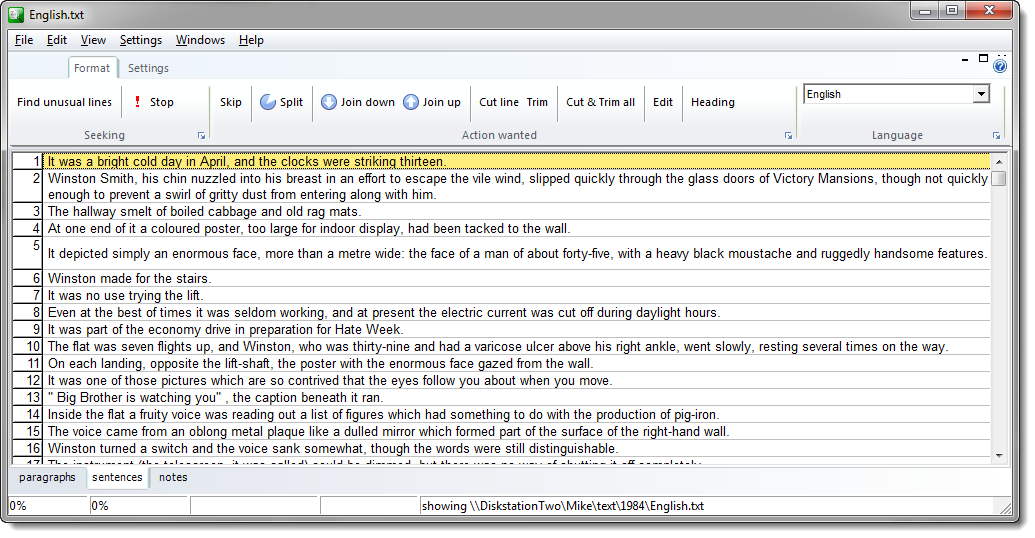Click the English.txt app icon in title bar
Image resolution: width=1035 pixels, height=538 pixels.
tap(16, 14)
